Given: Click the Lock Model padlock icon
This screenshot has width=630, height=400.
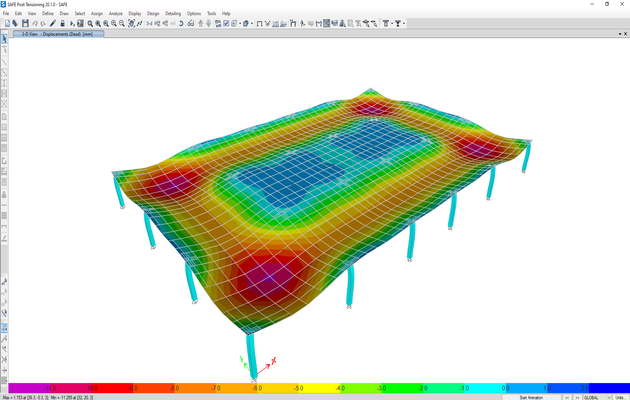Looking at the screenshot, I should 62,23.
